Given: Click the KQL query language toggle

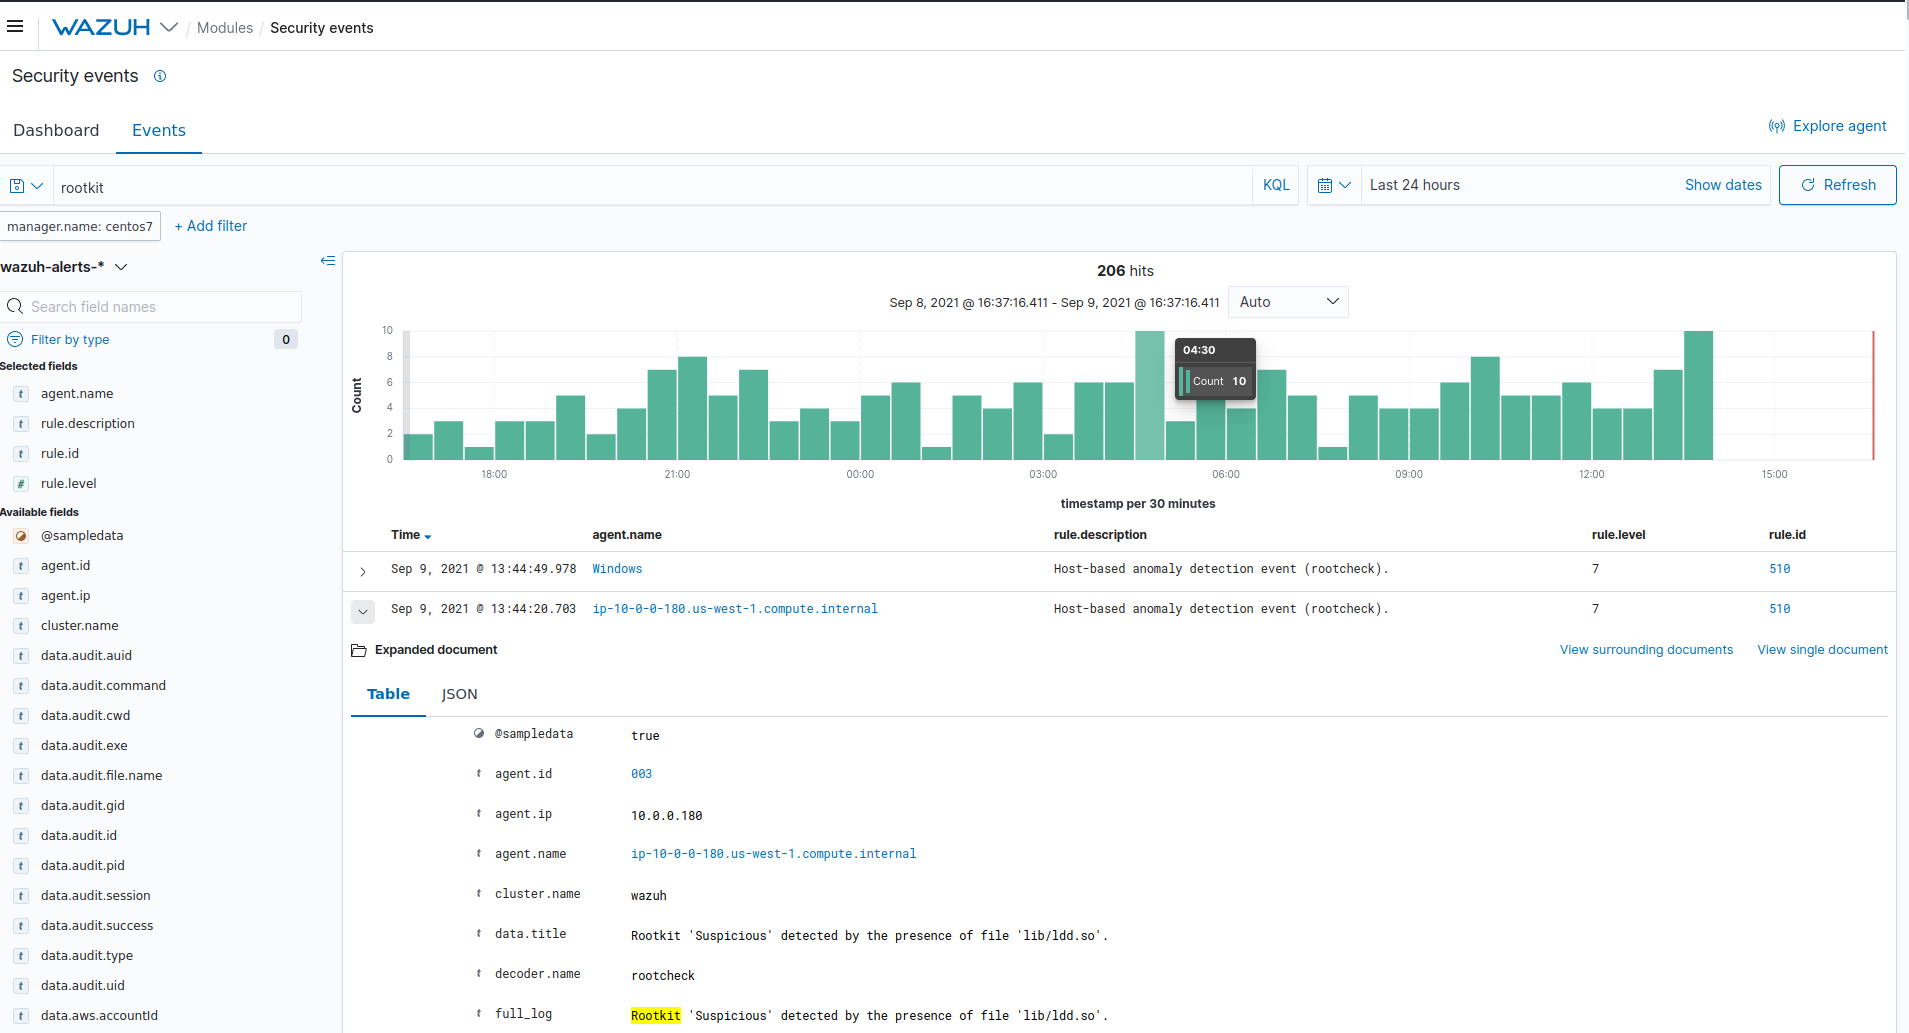Looking at the screenshot, I should tap(1276, 185).
